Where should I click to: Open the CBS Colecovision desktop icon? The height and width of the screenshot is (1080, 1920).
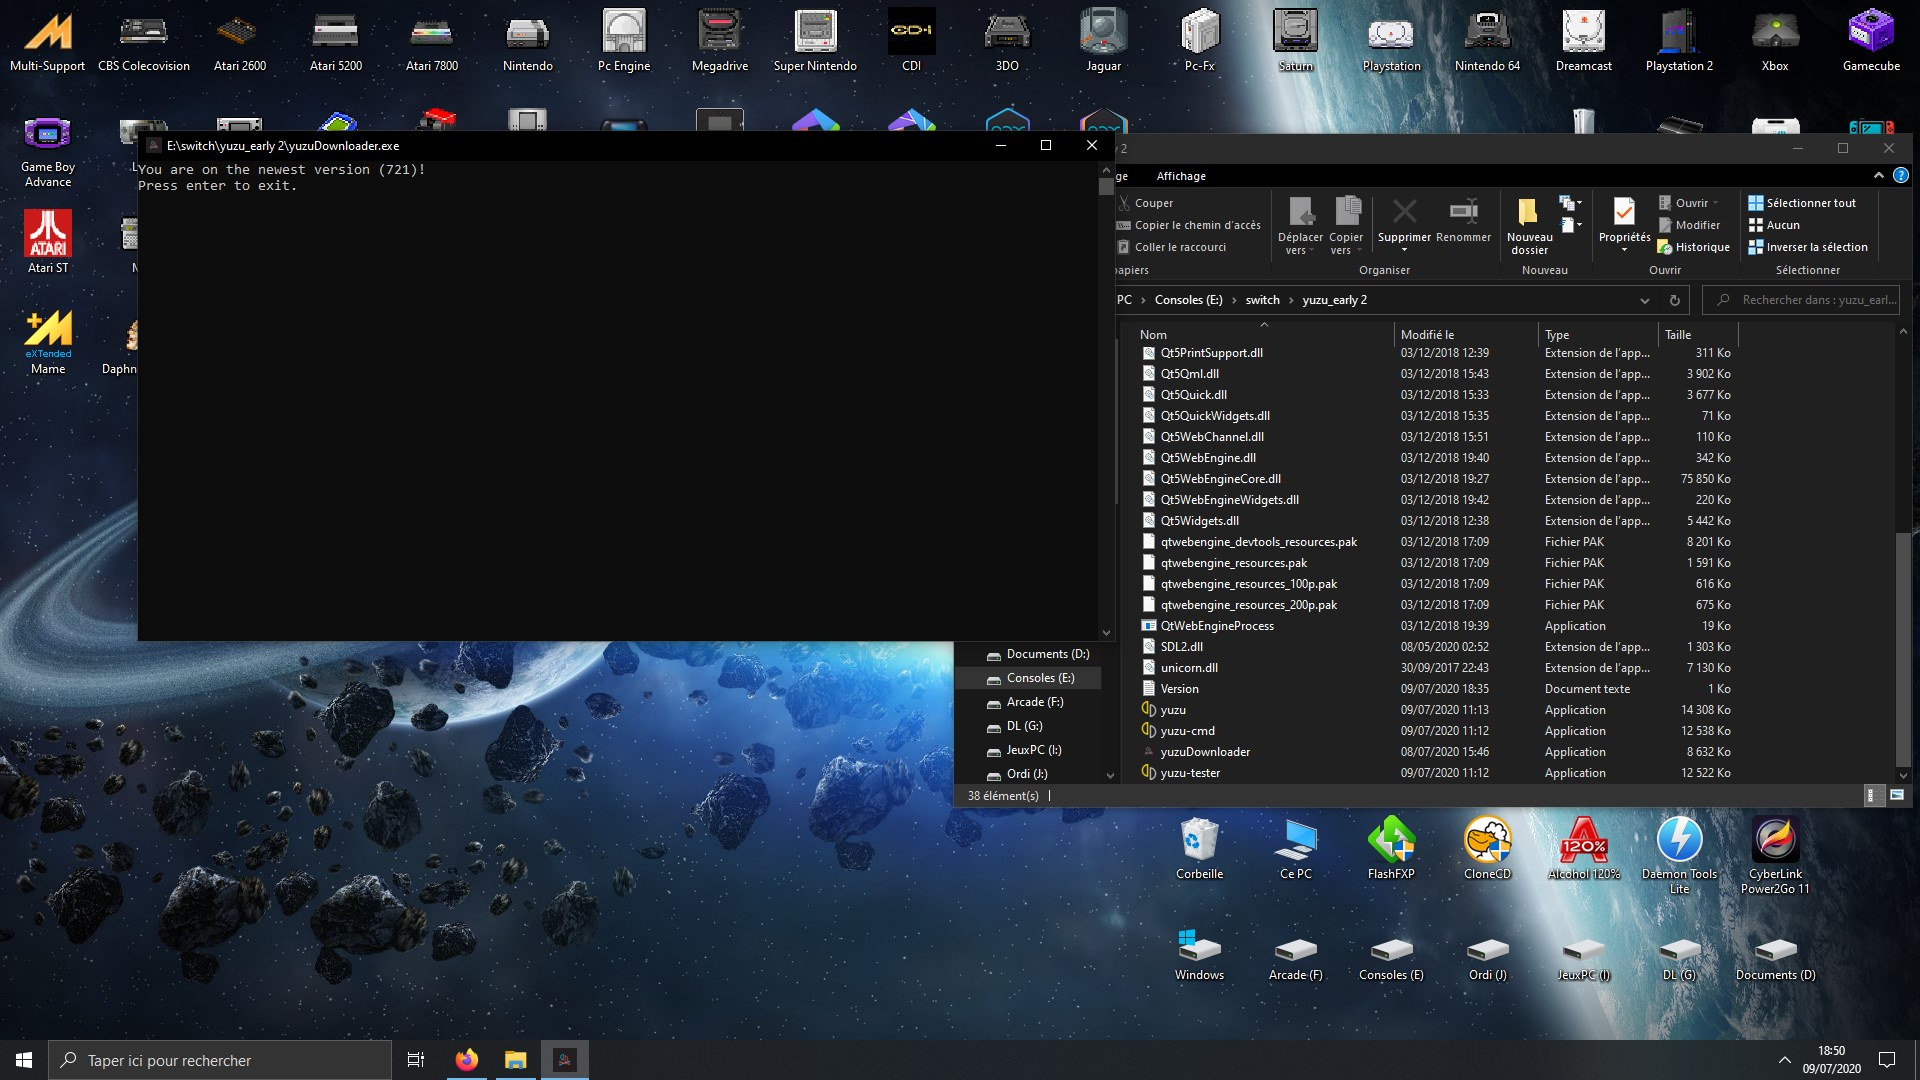pyautogui.click(x=144, y=40)
